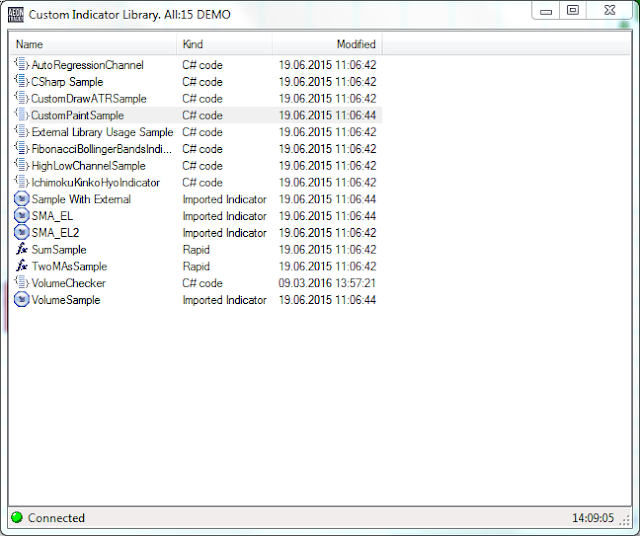The image size is (640, 536).
Task: Select the CustomPaintSample indicator name
Action: pos(78,115)
